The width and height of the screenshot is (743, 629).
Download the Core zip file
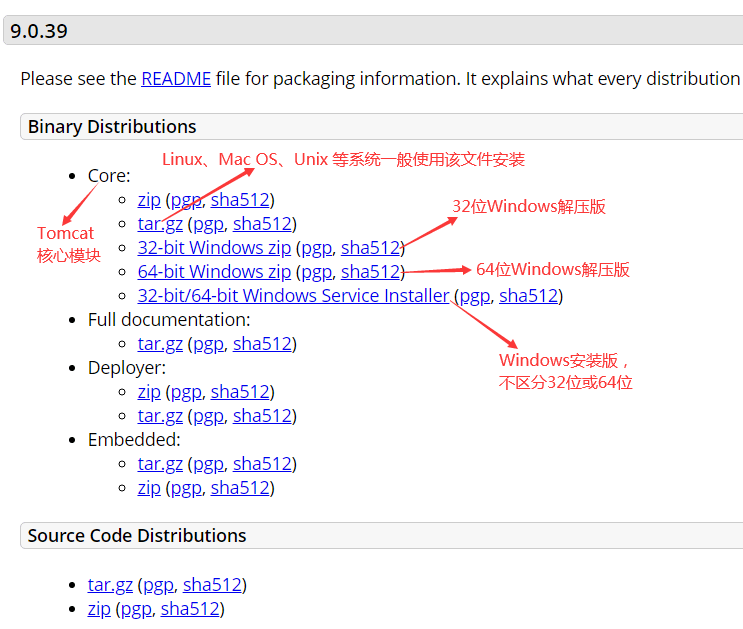149,200
